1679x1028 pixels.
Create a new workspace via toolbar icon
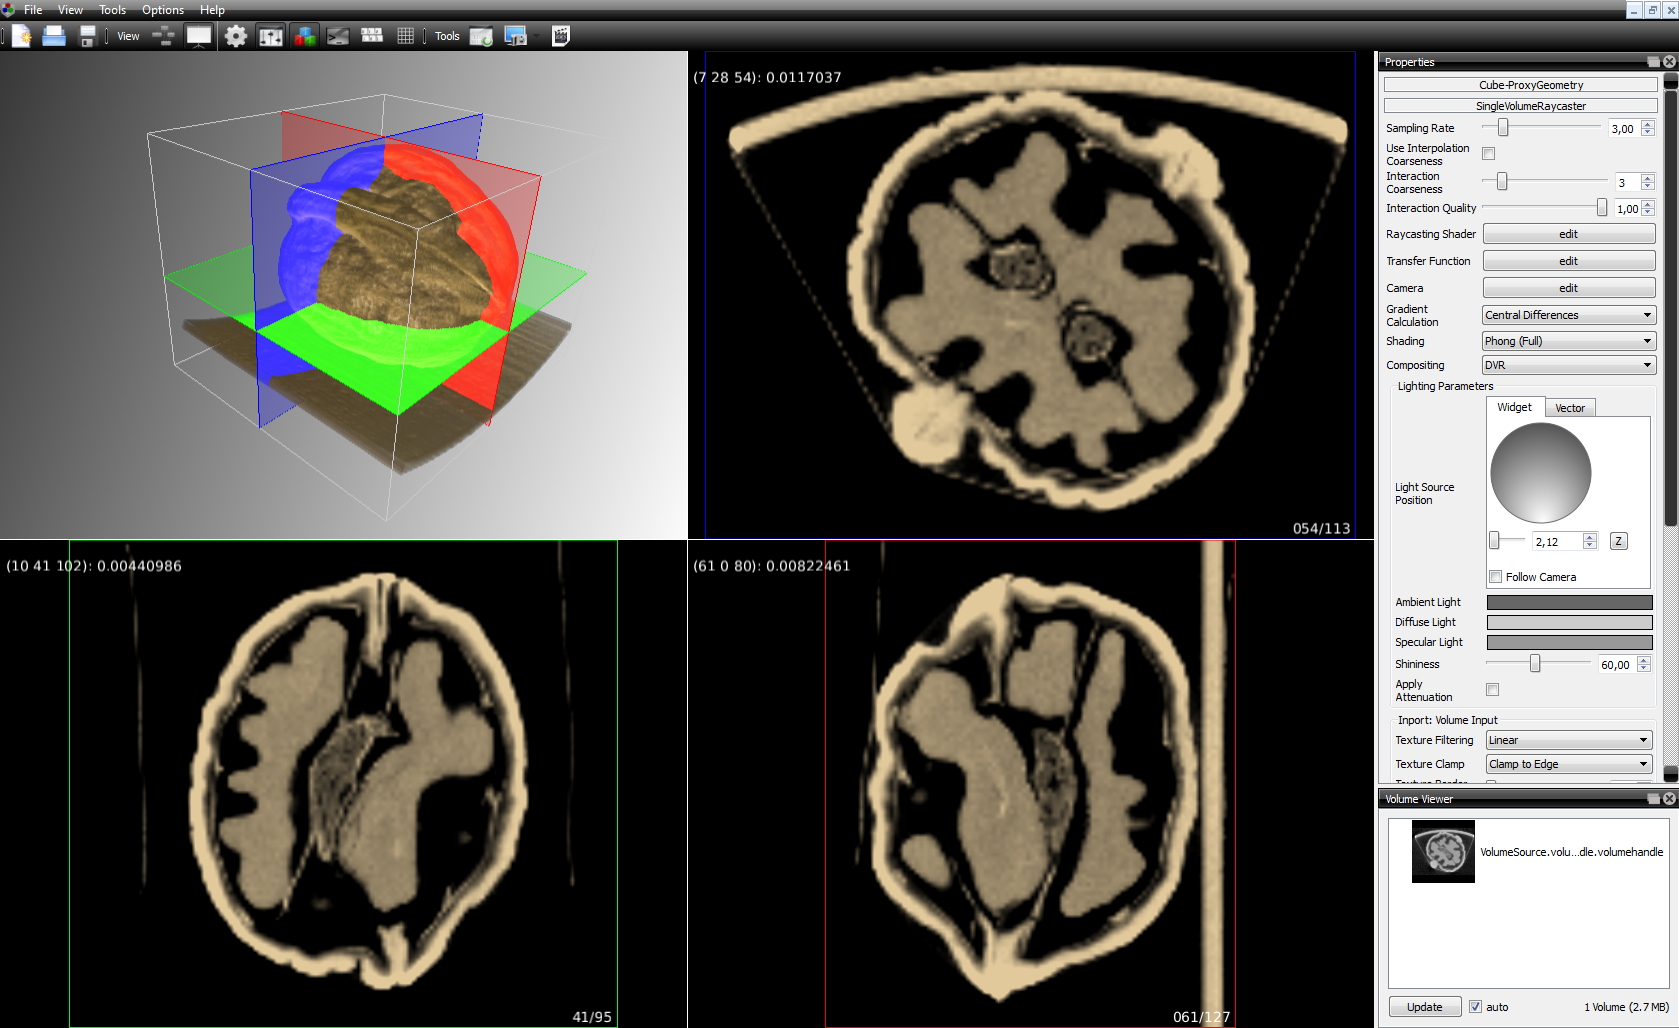[21, 36]
